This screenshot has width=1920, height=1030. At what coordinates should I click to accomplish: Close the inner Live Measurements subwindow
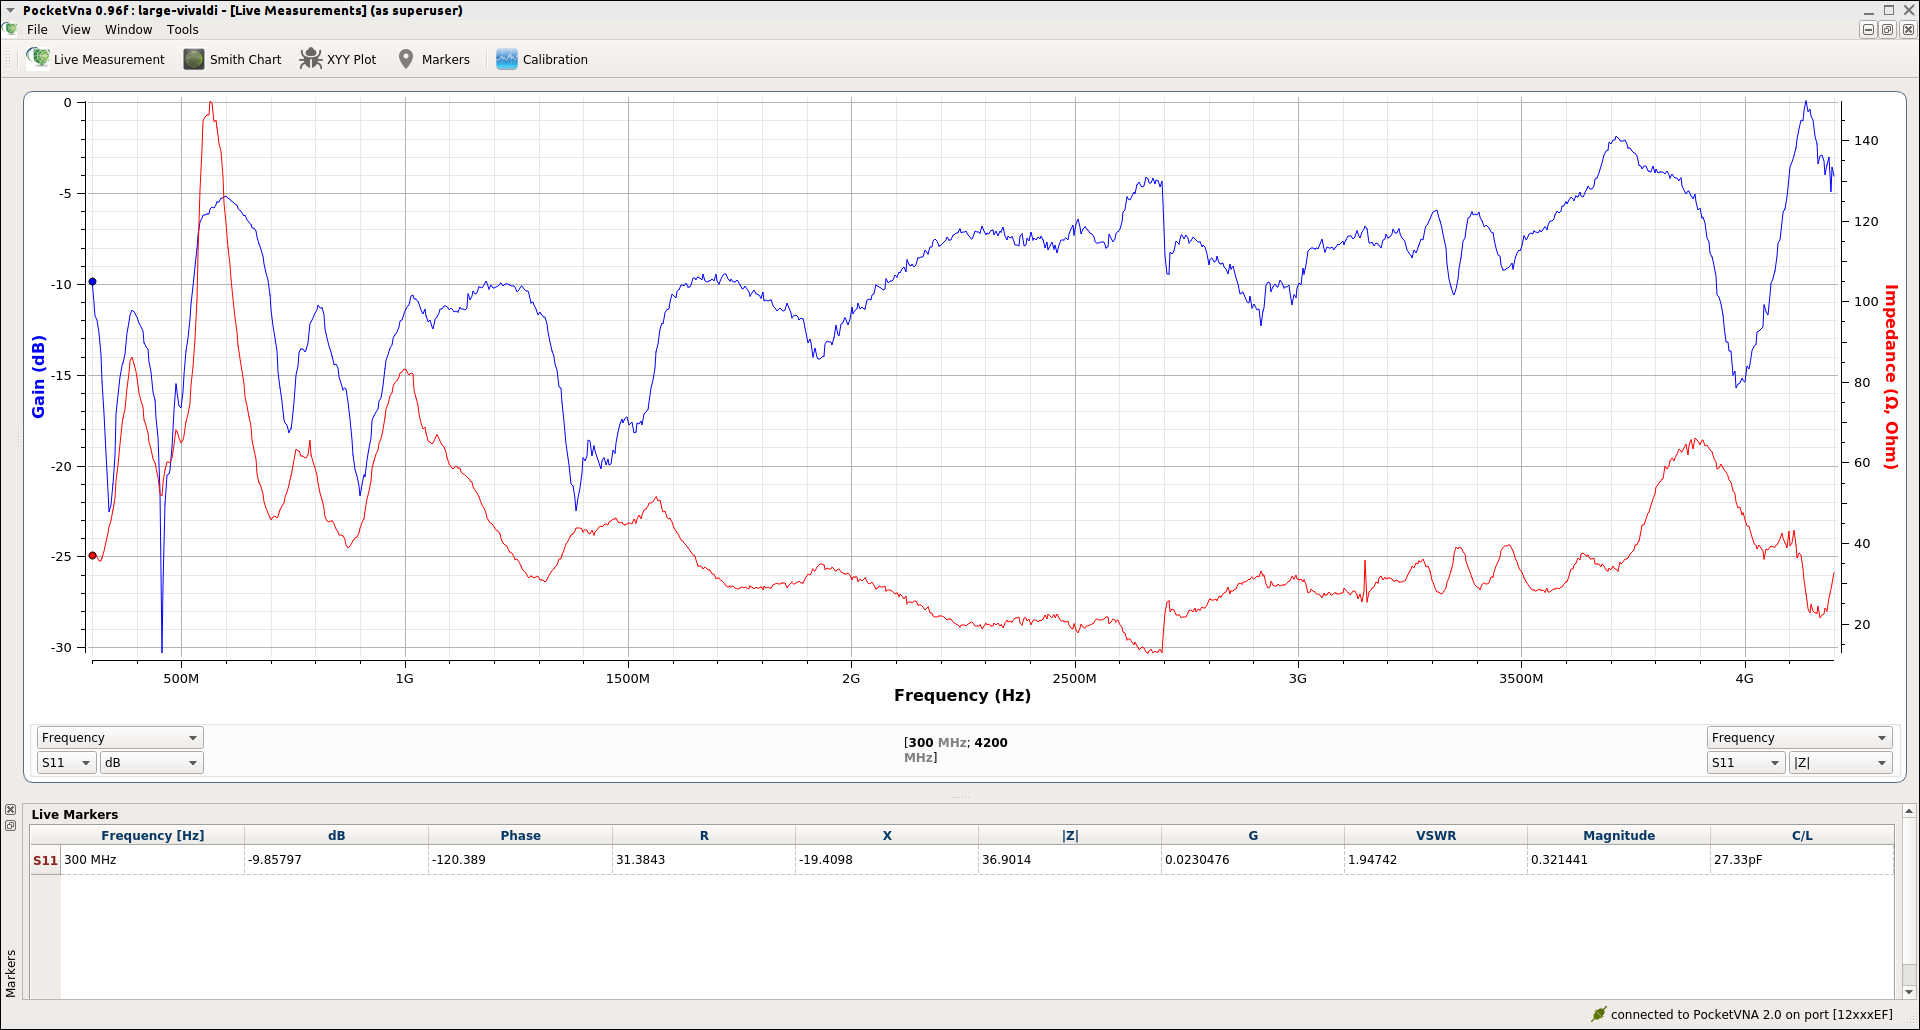tap(1908, 30)
